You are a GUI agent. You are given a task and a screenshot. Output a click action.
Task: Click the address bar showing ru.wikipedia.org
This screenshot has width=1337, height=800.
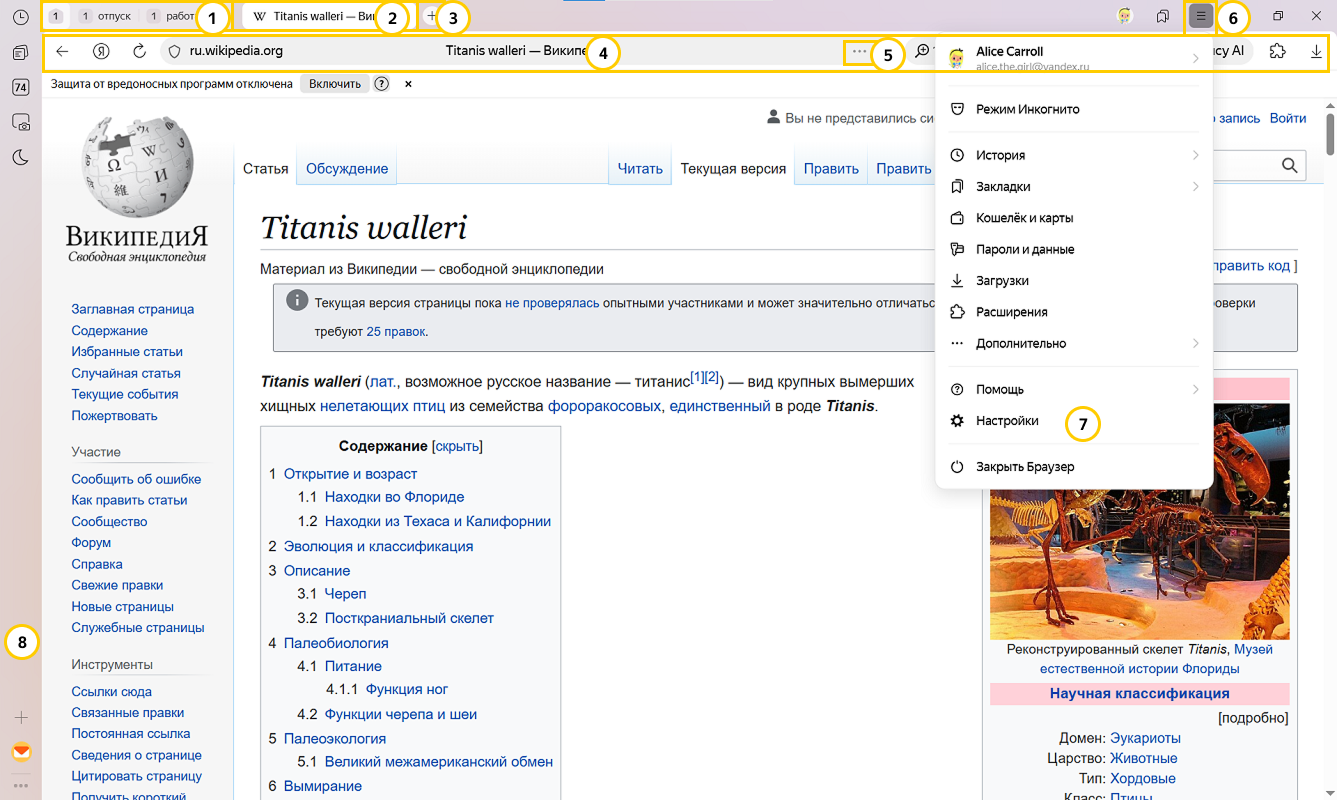(300, 51)
